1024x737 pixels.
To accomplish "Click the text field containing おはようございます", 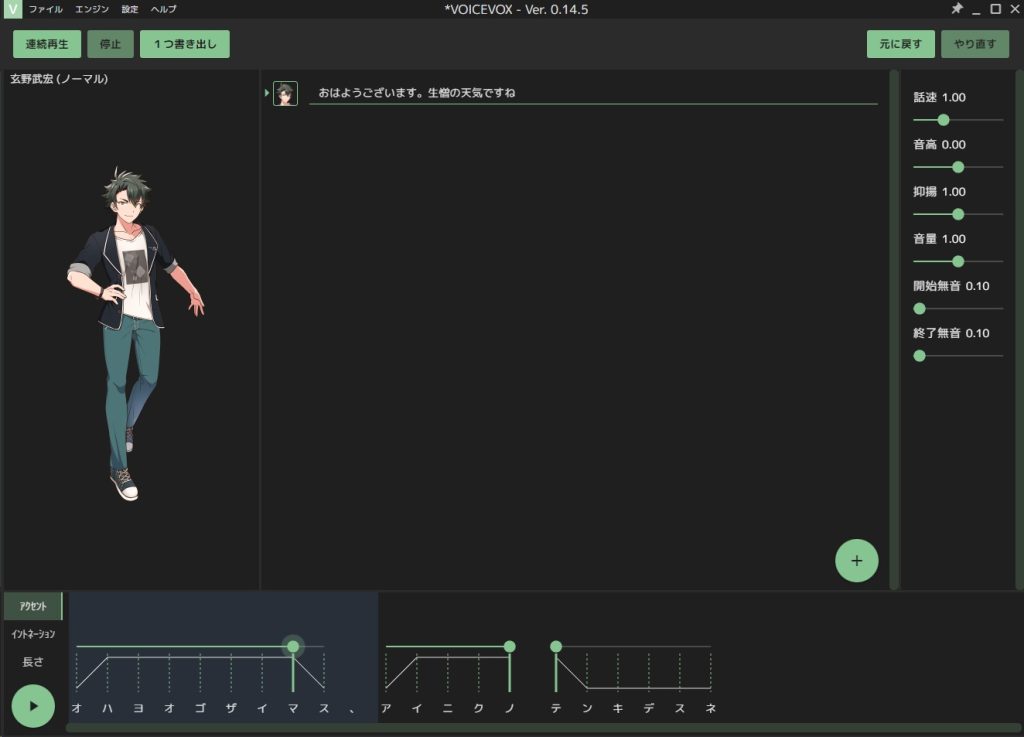I will [x=593, y=93].
